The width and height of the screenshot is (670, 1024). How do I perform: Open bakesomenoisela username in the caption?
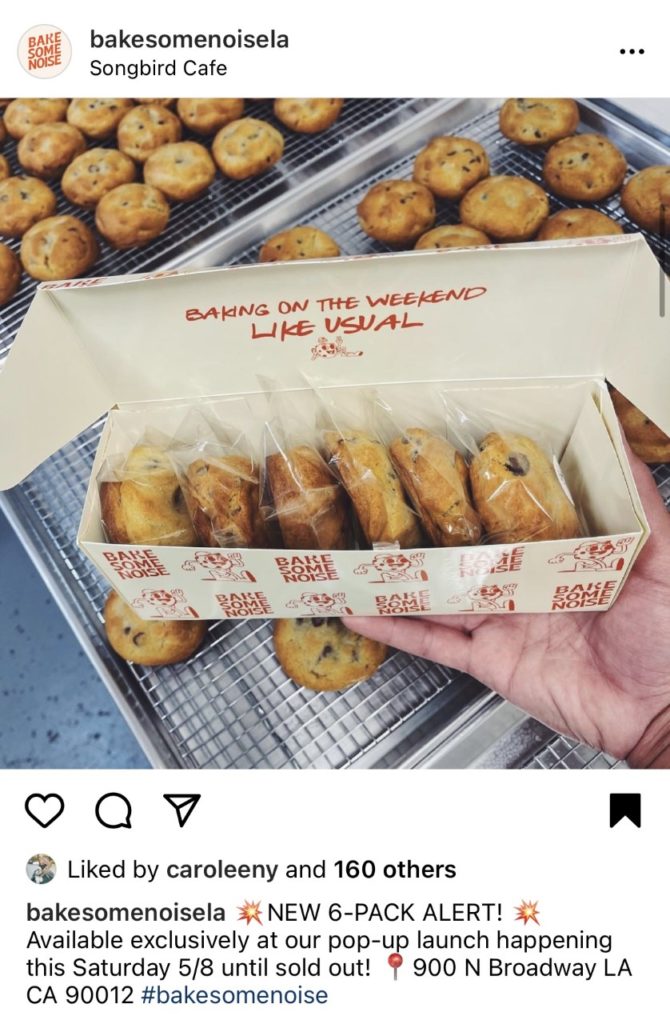coord(126,912)
